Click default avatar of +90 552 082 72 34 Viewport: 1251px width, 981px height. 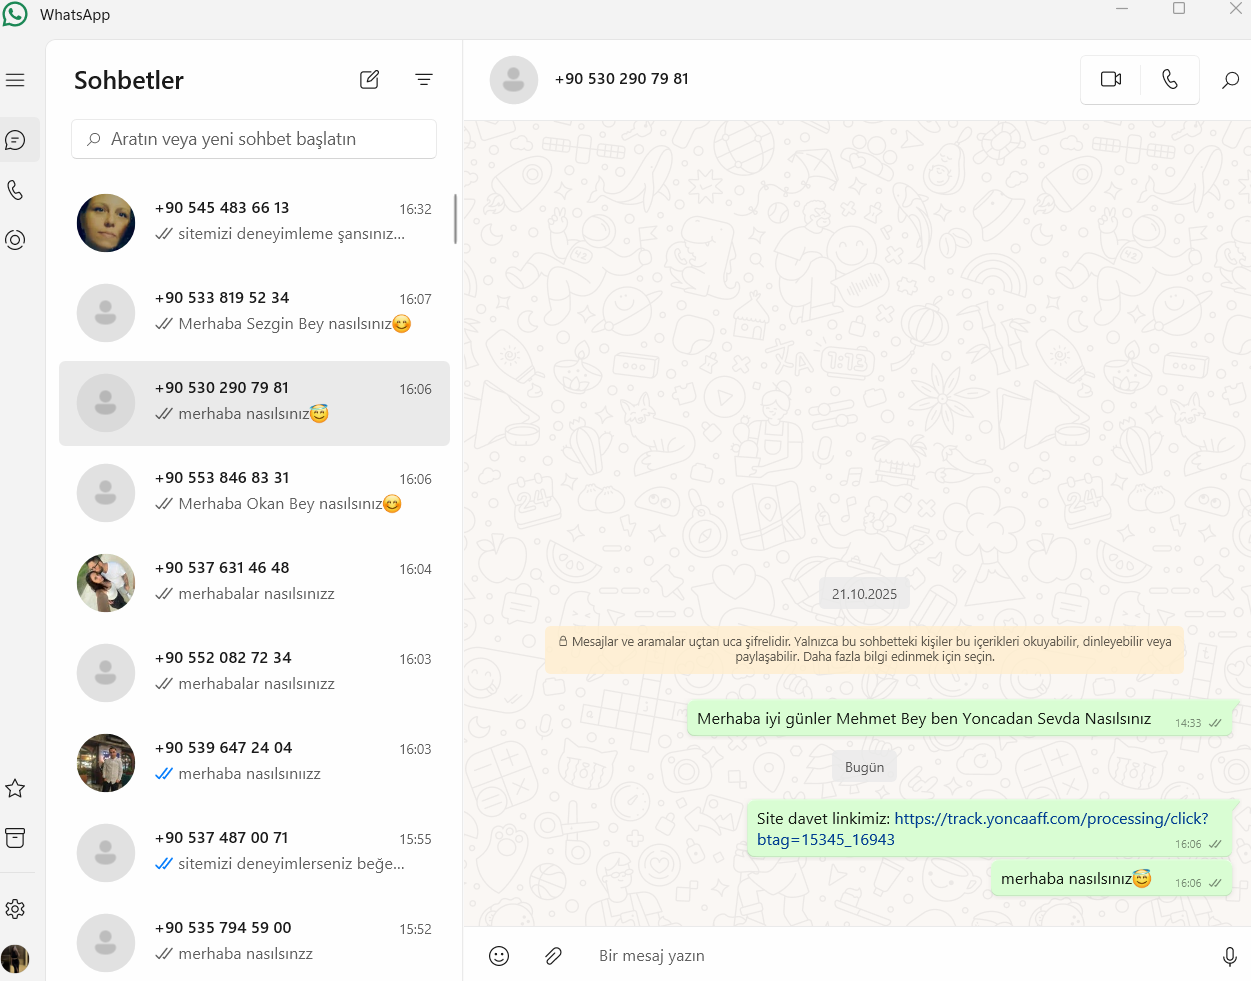pyautogui.click(x=106, y=673)
